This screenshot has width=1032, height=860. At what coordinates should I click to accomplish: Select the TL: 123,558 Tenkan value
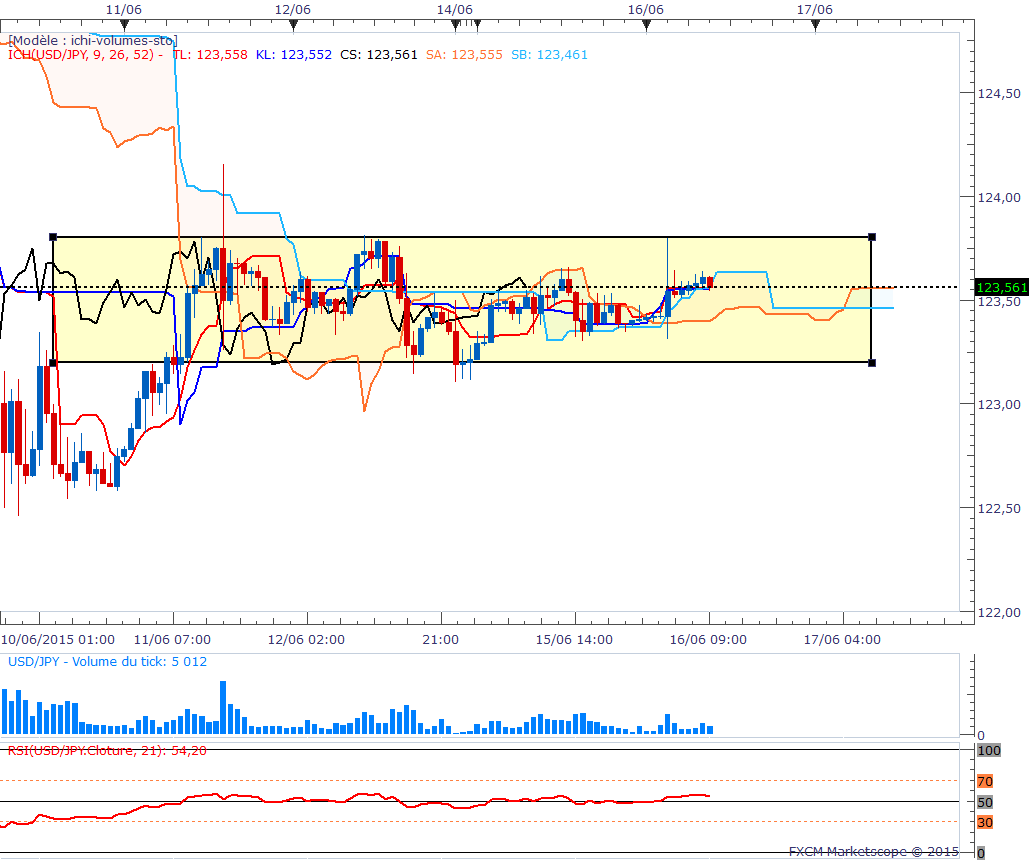click(210, 55)
